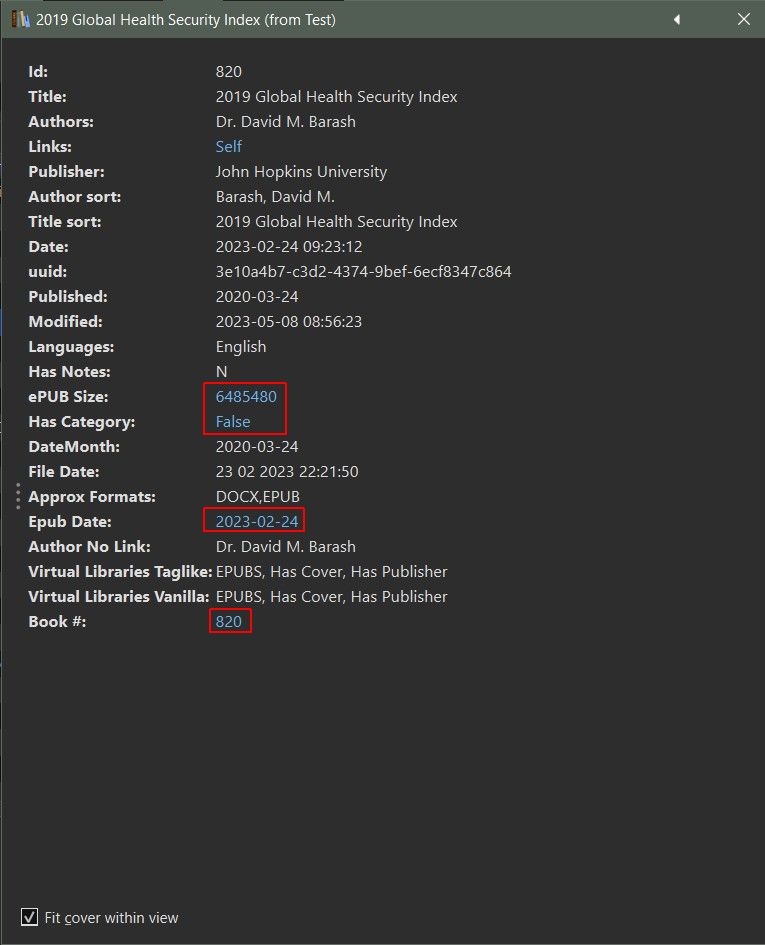Click the Author sort value Barash, David M.
765x945 pixels.
point(275,197)
